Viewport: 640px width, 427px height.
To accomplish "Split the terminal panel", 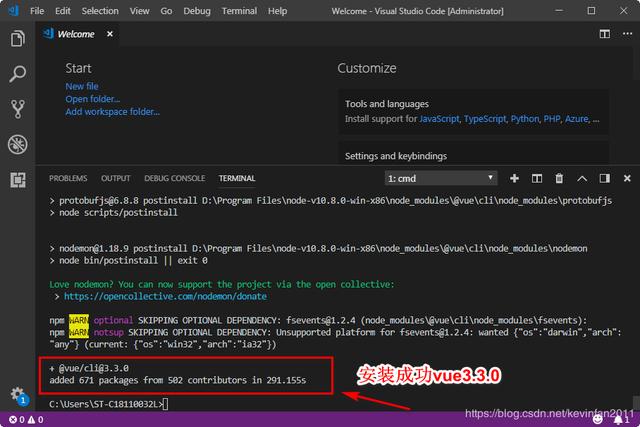I will coord(537,178).
